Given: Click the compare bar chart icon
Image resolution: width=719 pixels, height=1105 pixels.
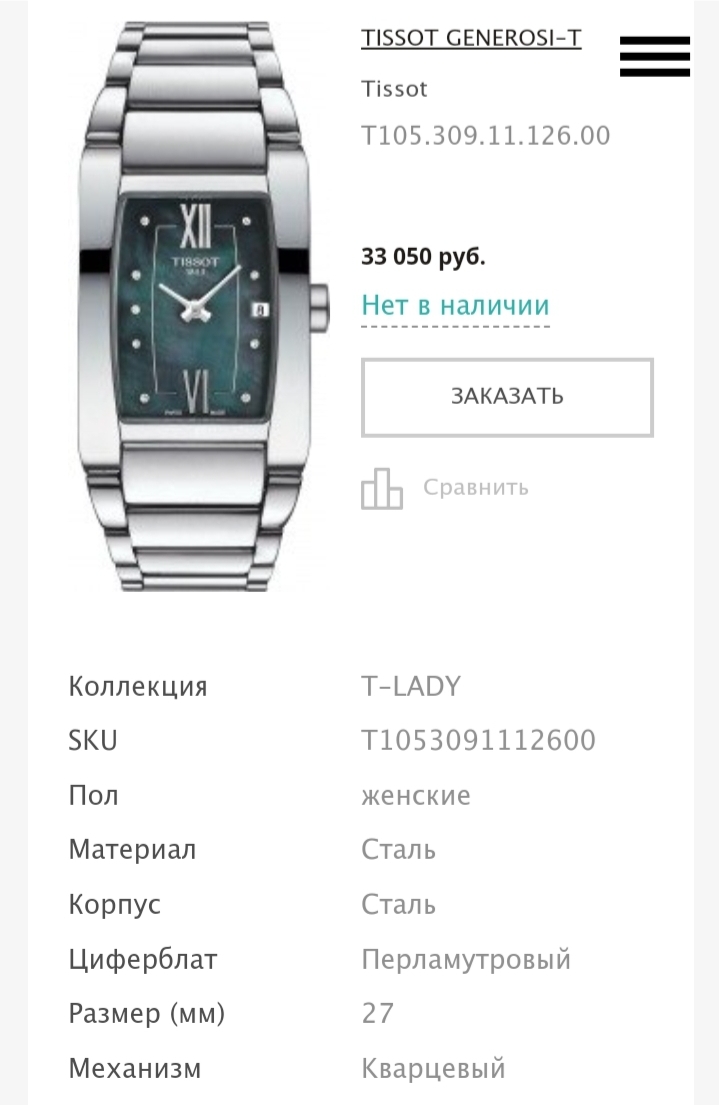Looking at the screenshot, I should [x=382, y=488].
